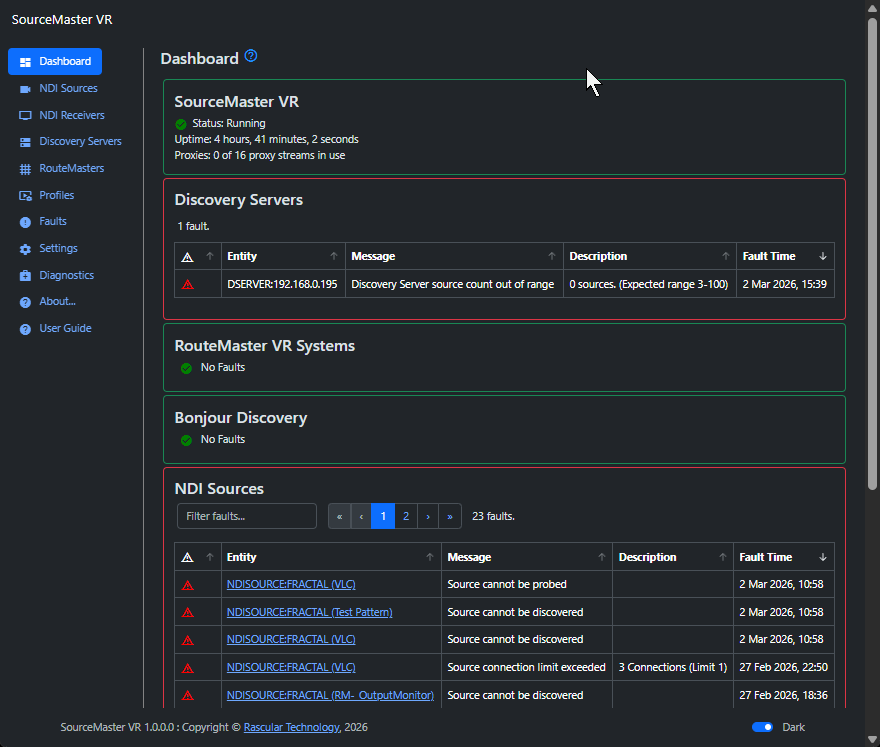Click the Settings gear icon in the sidebar

[25, 249]
